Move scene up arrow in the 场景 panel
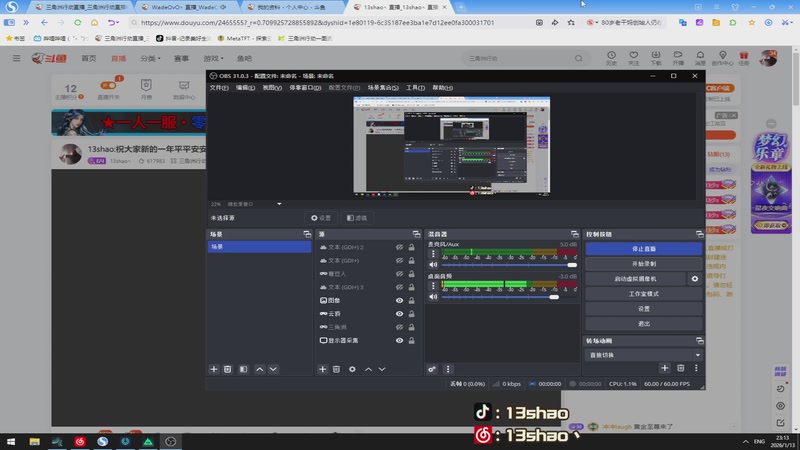The height and width of the screenshot is (450, 800). (x=260, y=369)
